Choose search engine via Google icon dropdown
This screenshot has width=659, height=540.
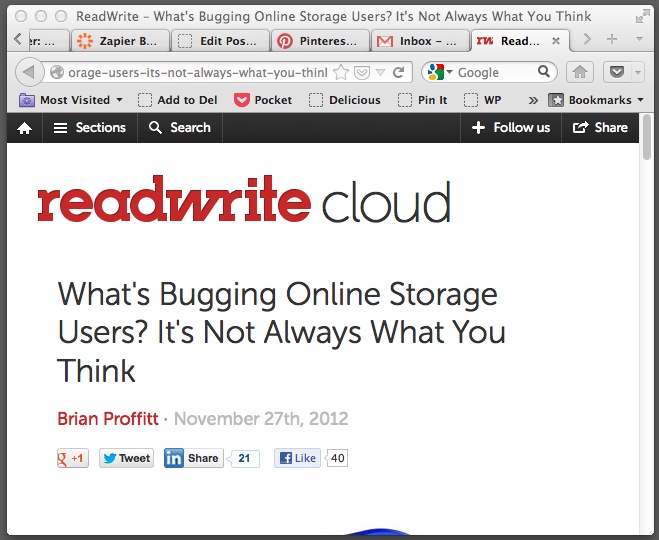click(440, 72)
